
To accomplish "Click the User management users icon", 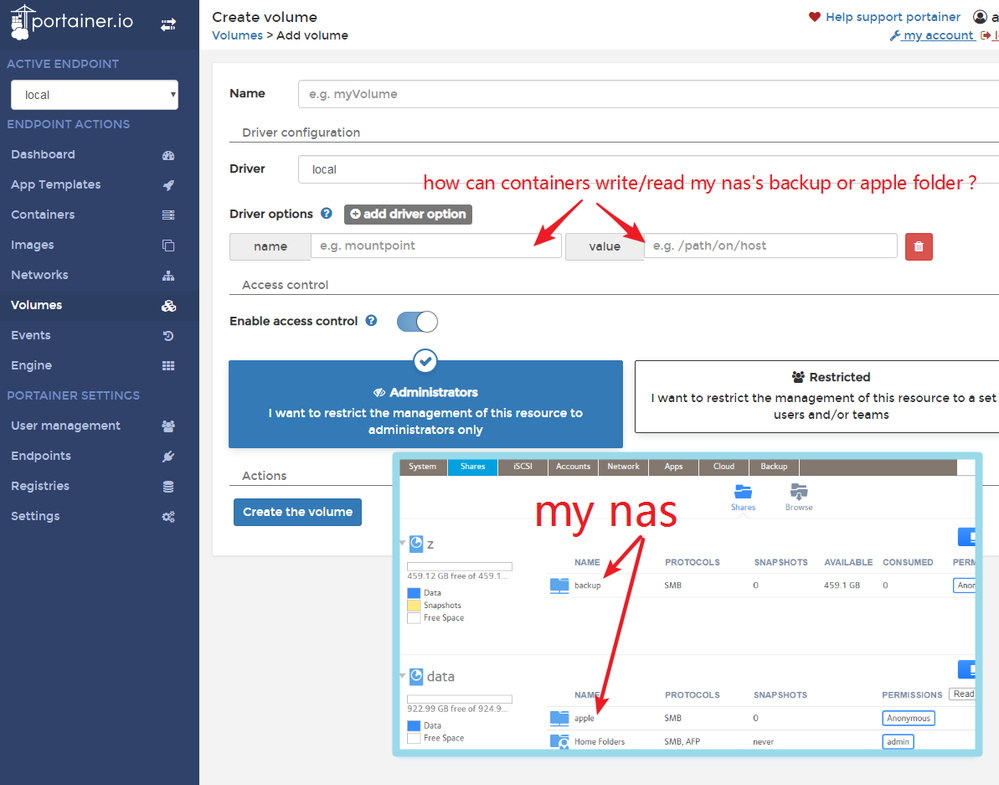I will 168,426.
